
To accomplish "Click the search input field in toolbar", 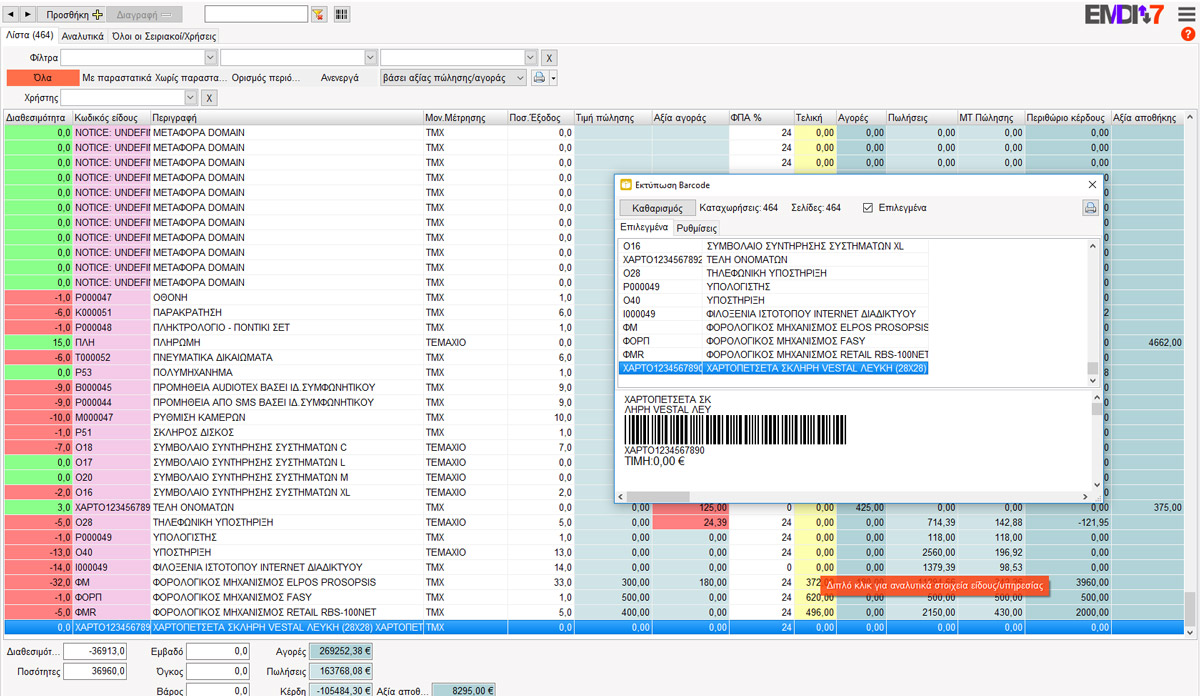I will pyautogui.click(x=256, y=14).
